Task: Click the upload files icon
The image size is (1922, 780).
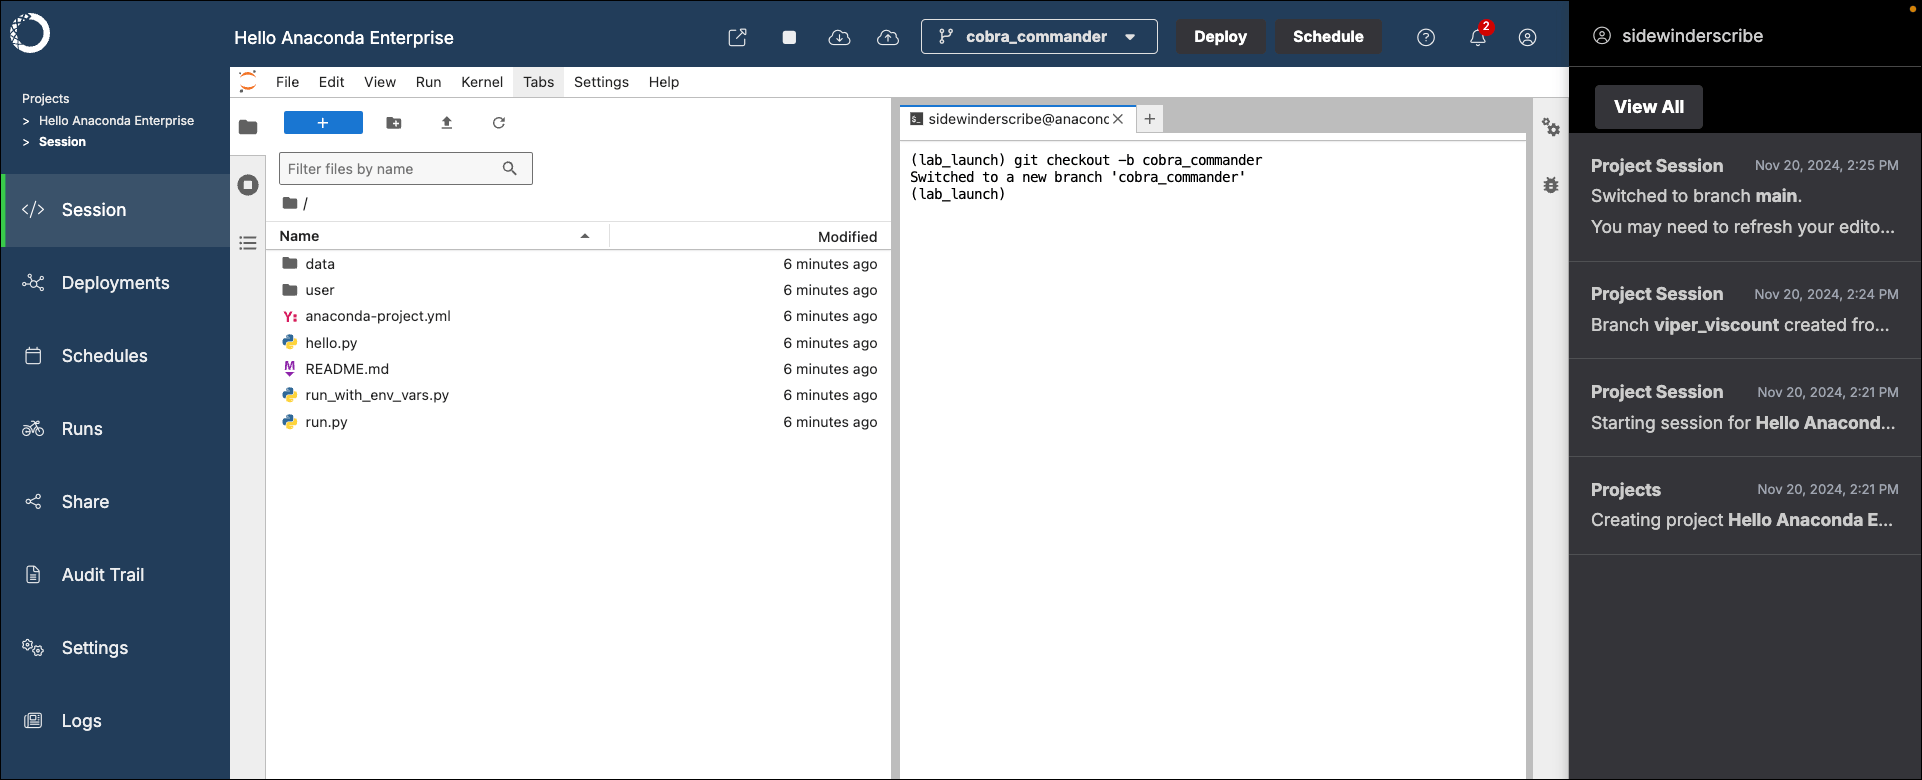Action: tap(447, 123)
